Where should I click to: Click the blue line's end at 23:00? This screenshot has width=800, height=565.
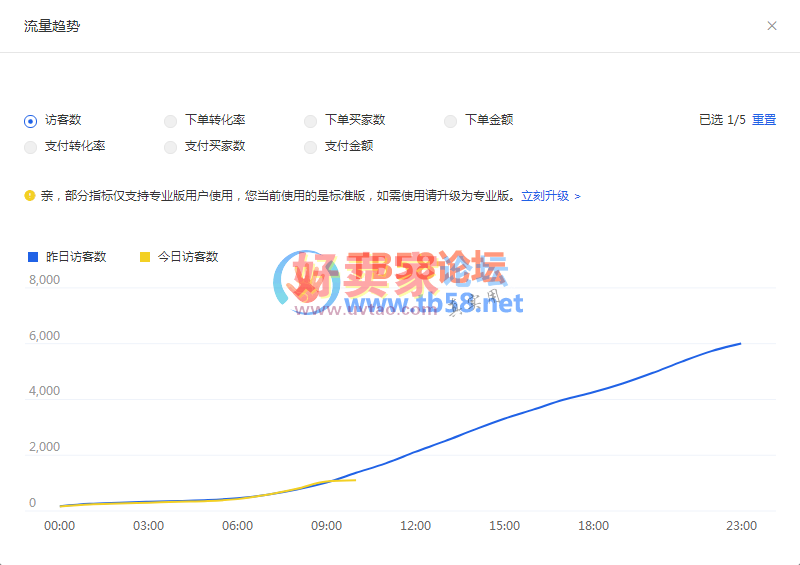741,343
